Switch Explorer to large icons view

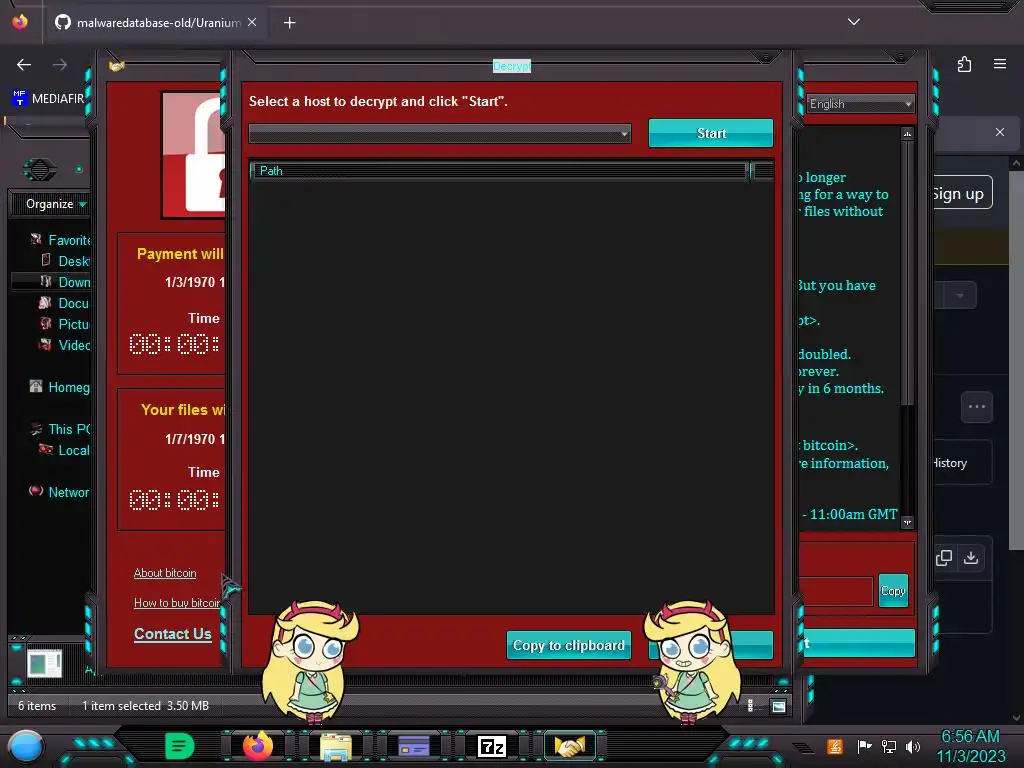pyautogui.click(x=778, y=706)
